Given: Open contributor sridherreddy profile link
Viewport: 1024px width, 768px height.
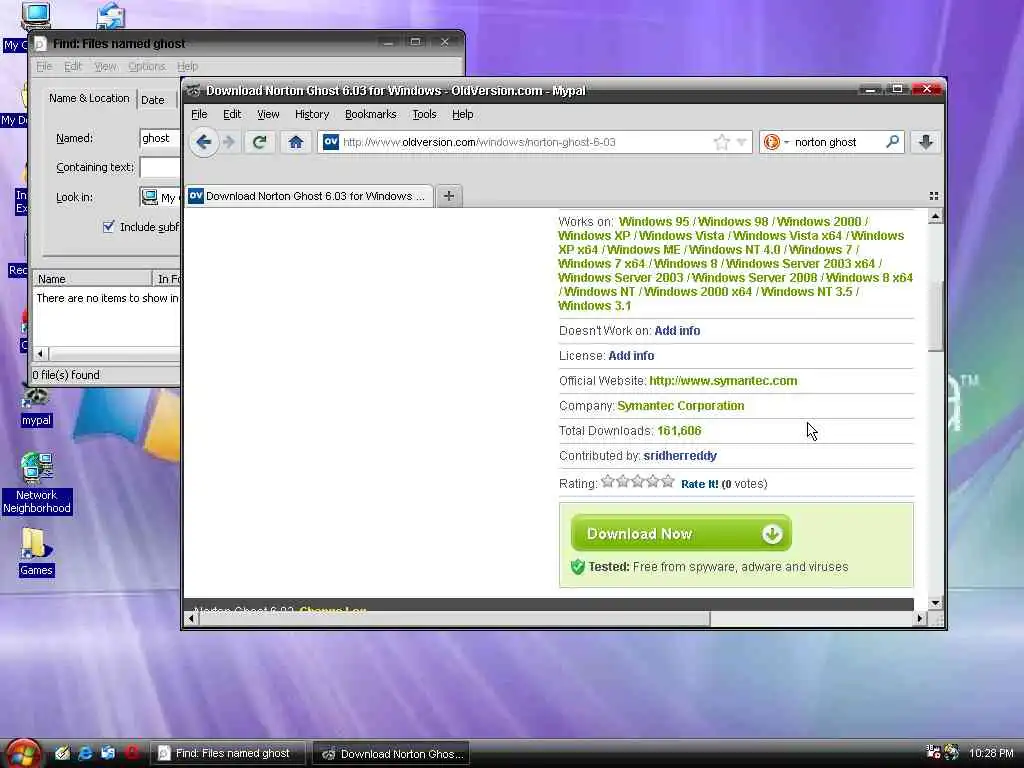Looking at the screenshot, I should [x=680, y=456].
